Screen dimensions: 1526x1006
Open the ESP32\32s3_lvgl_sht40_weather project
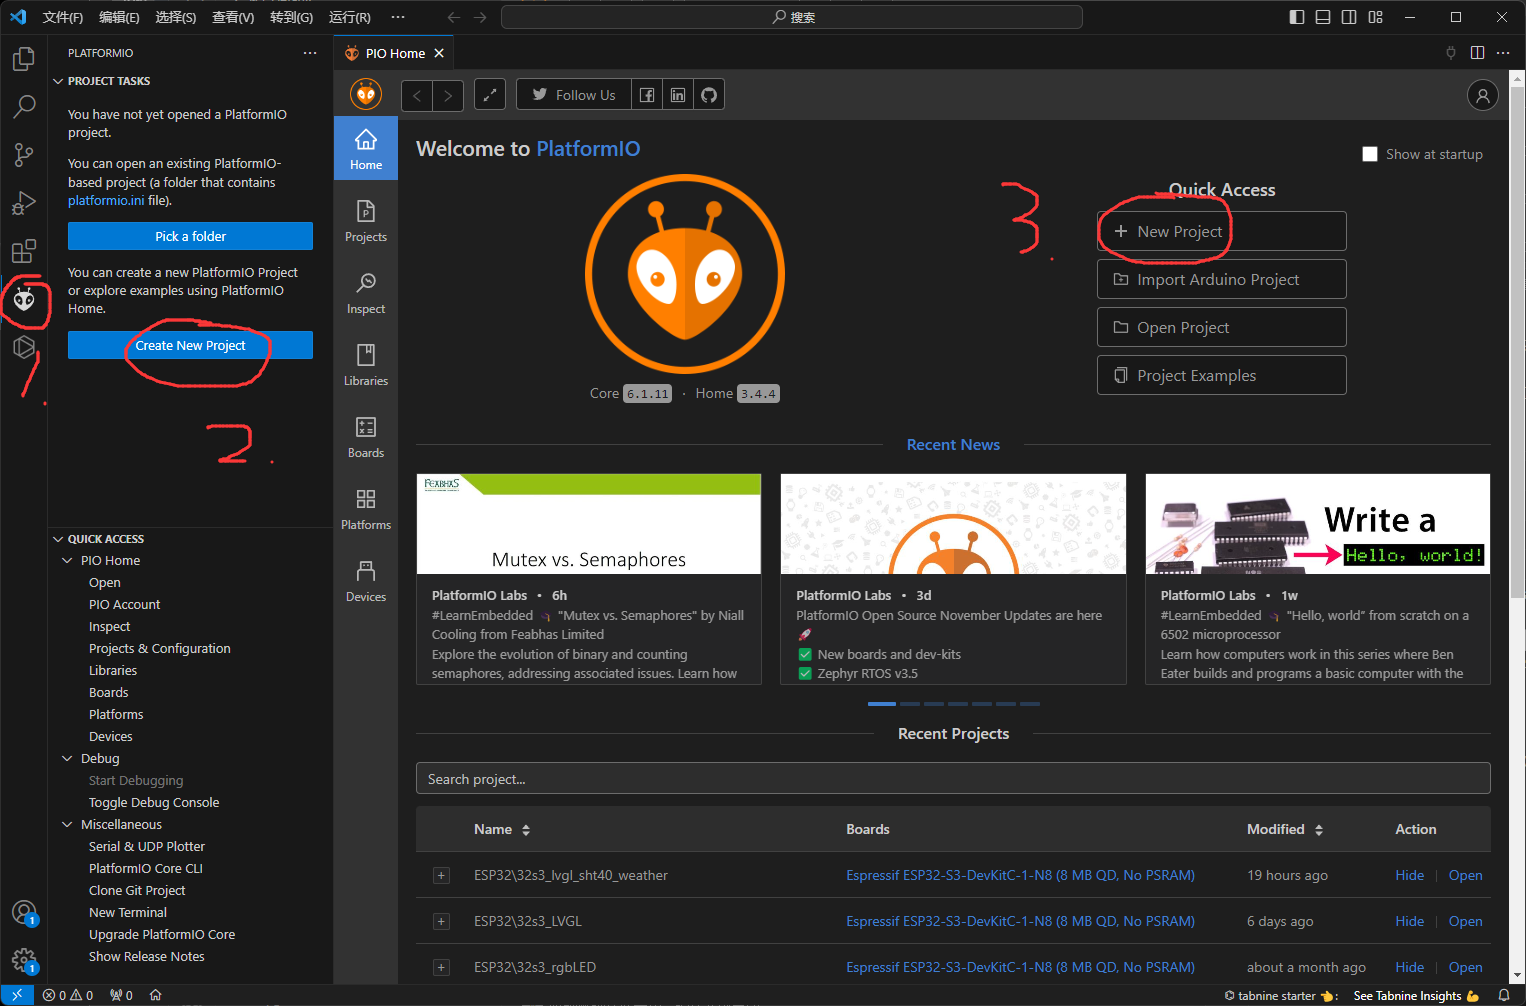[1465, 875]
